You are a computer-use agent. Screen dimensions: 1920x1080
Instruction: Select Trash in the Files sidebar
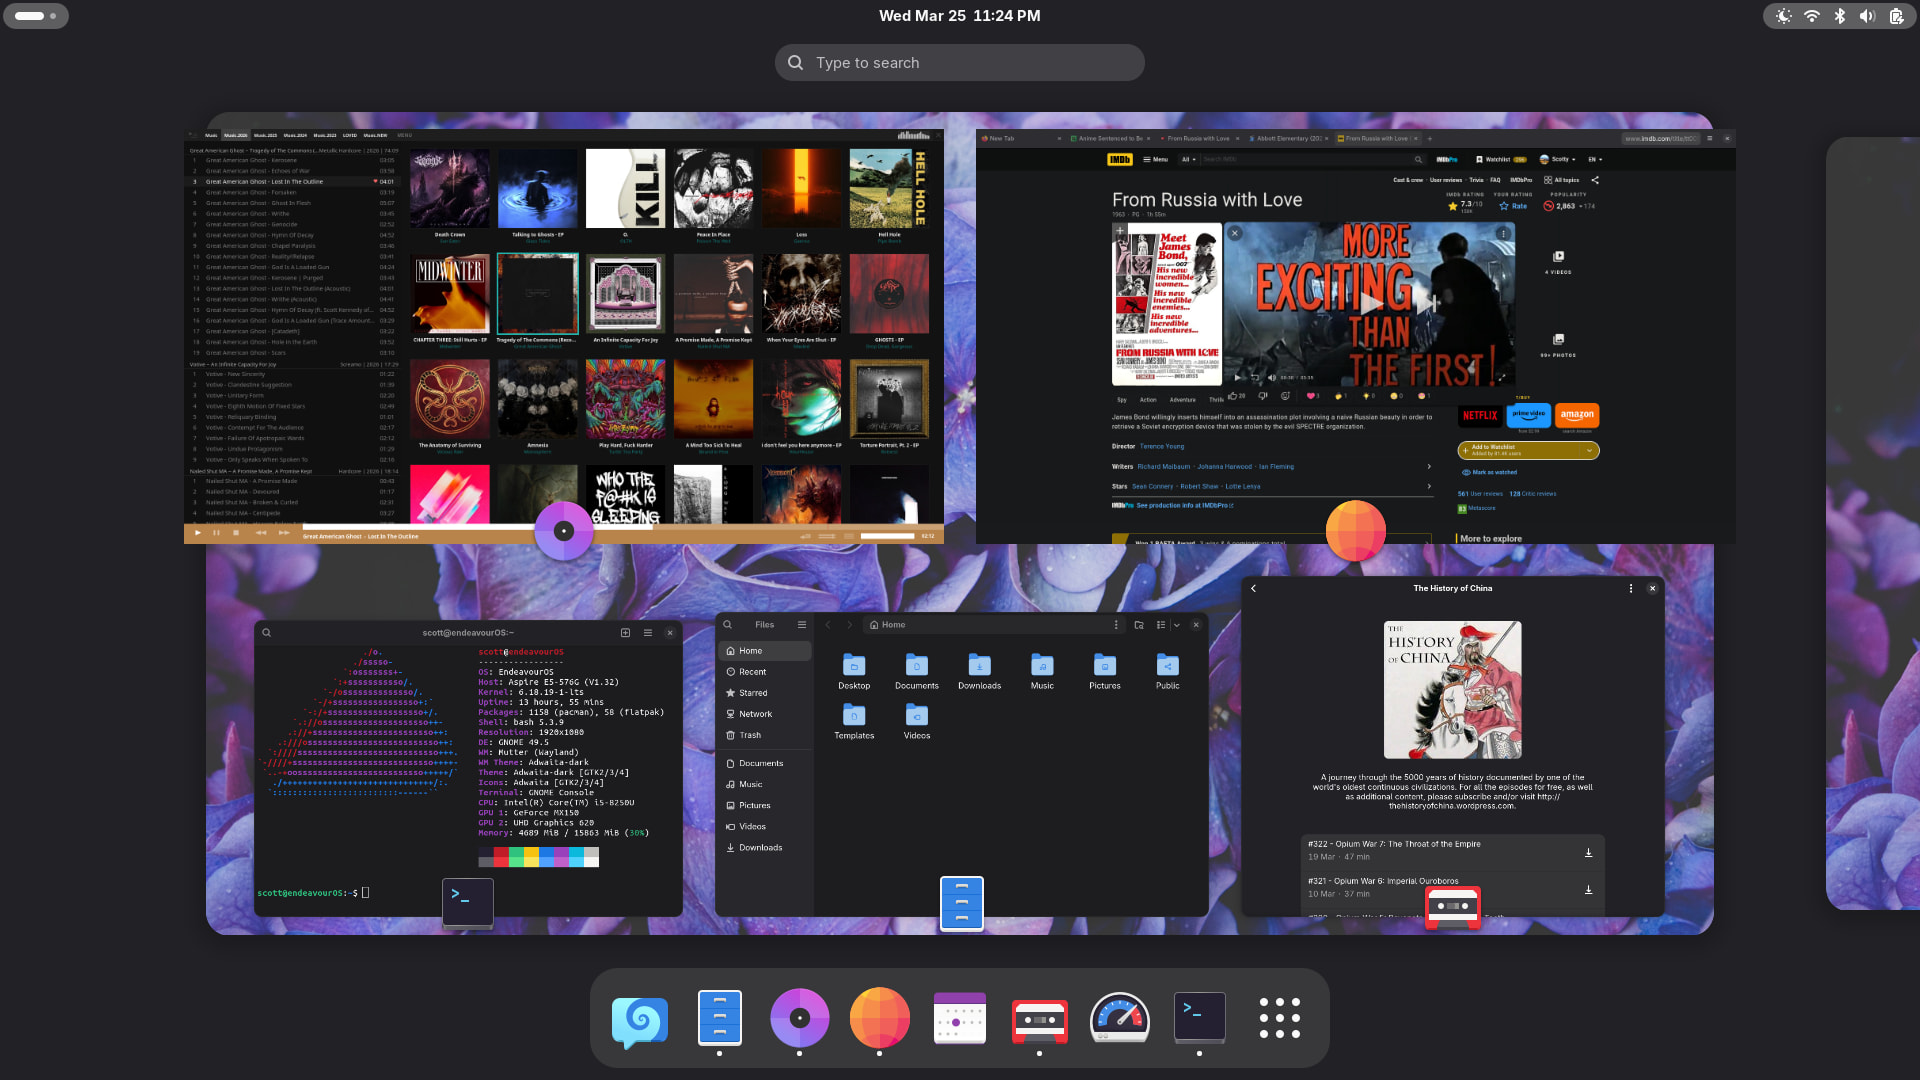[x=750, y=735]
